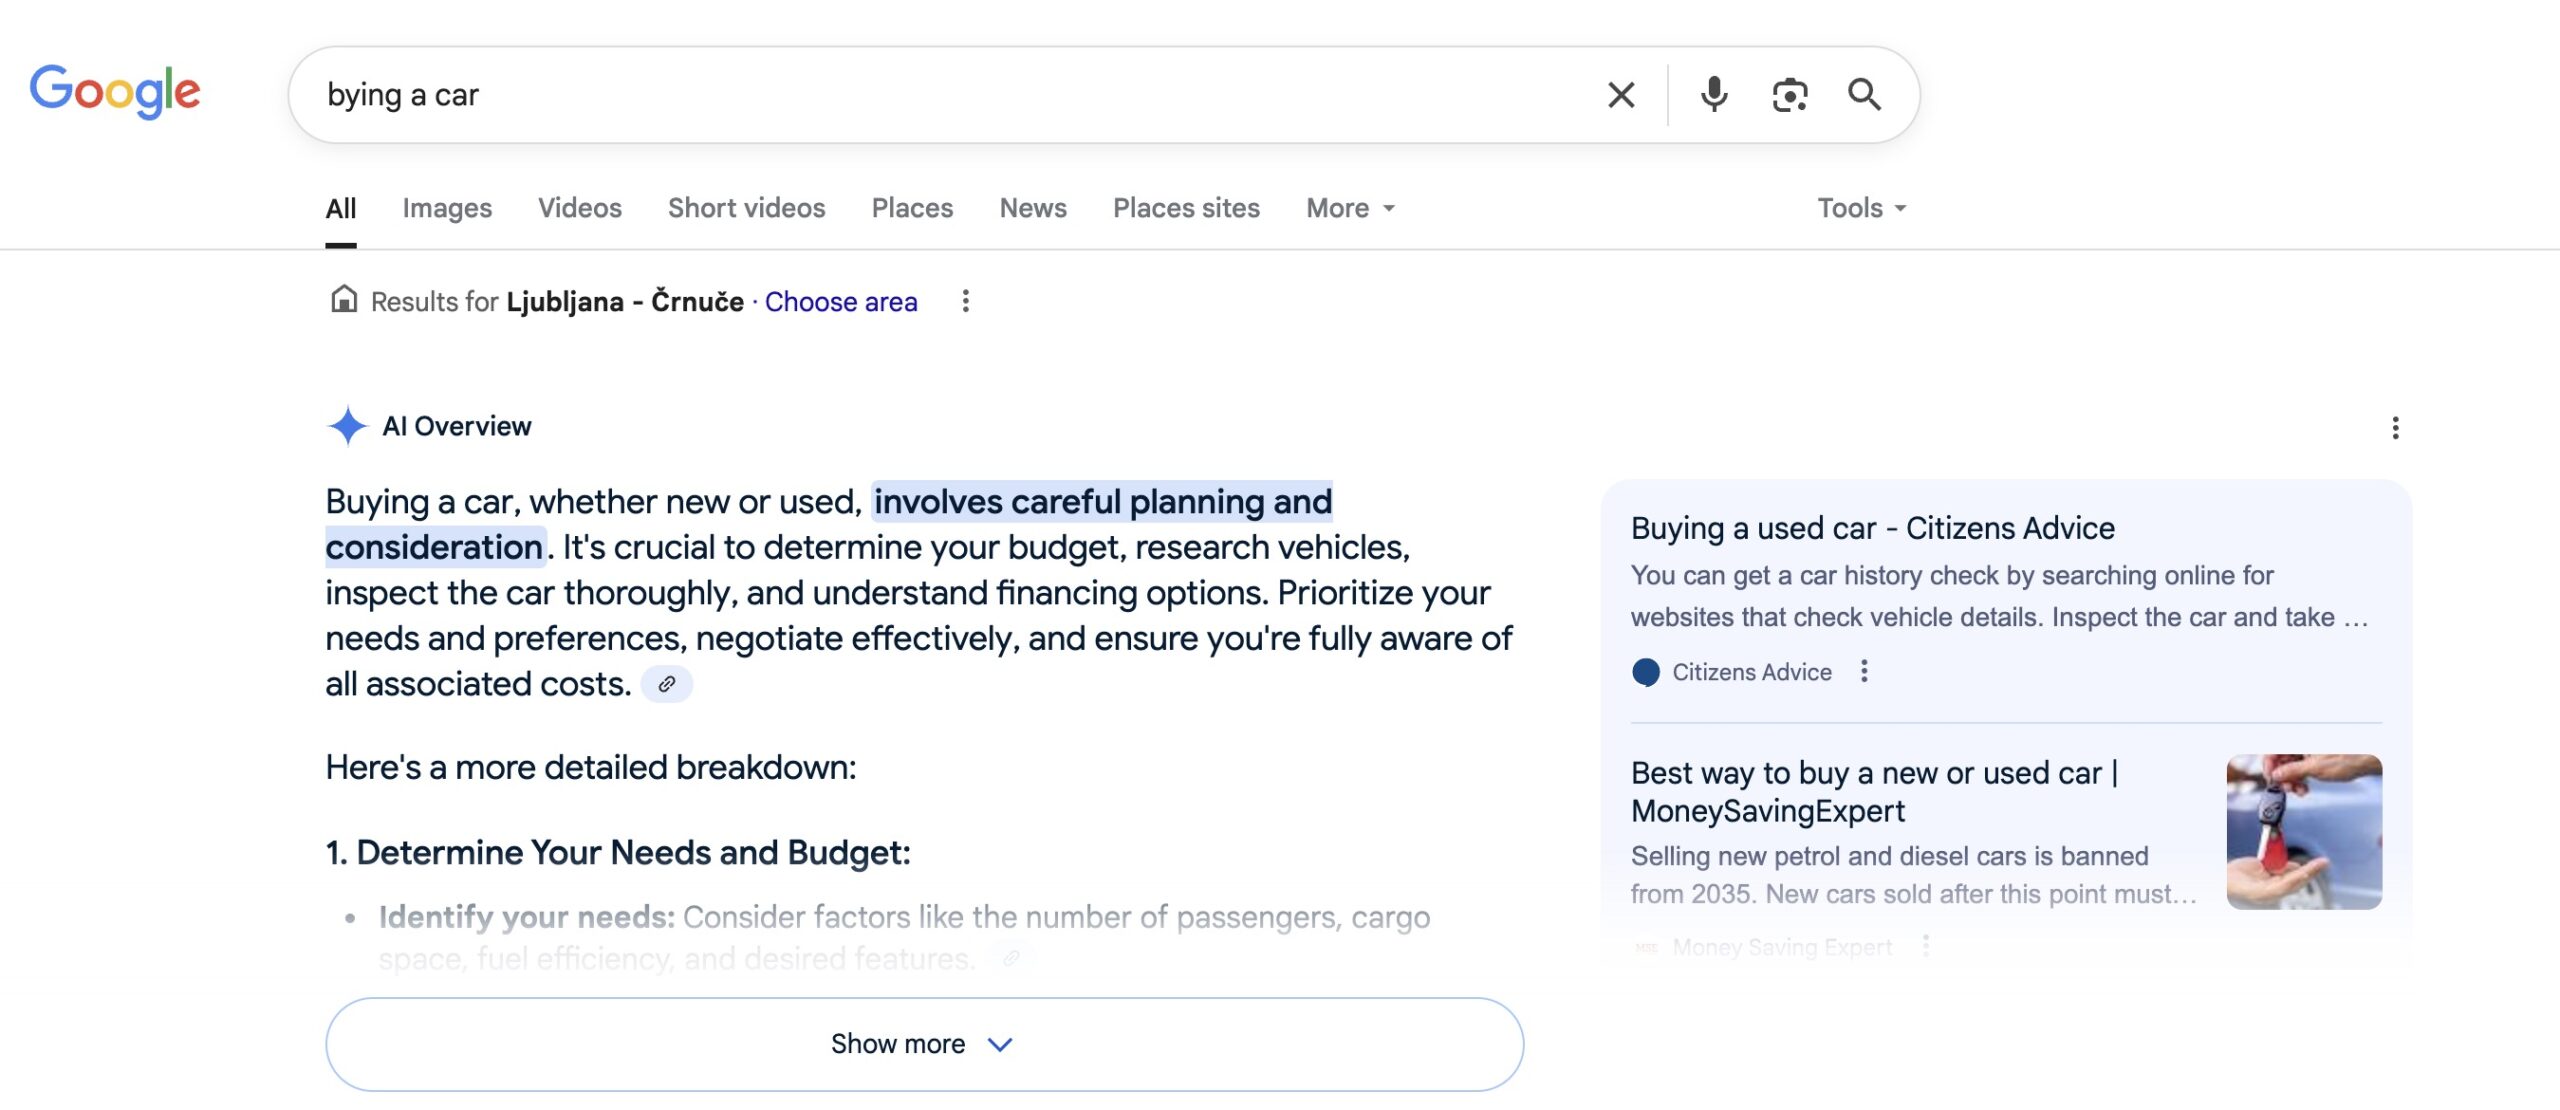This screenshot has height=1110, width=2560.
Task: Switch to the Images tab
Action: [447, 208]
